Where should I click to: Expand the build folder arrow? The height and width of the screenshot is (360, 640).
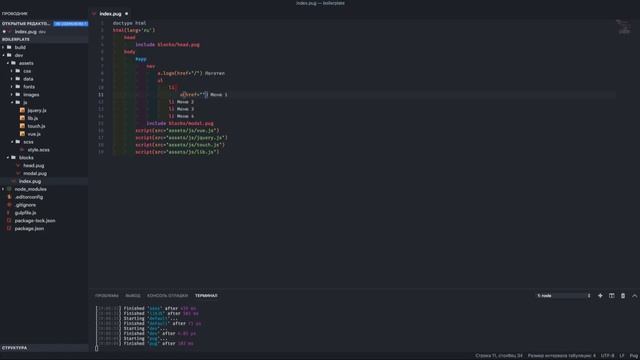[3, 47]
